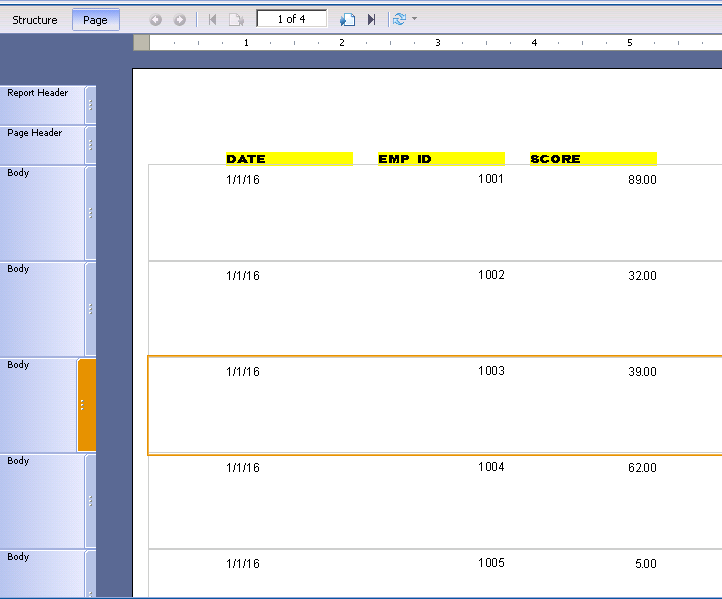The image size is (722, 599).
Task: Click the date in the 1002 row
Action: [243, 276]
